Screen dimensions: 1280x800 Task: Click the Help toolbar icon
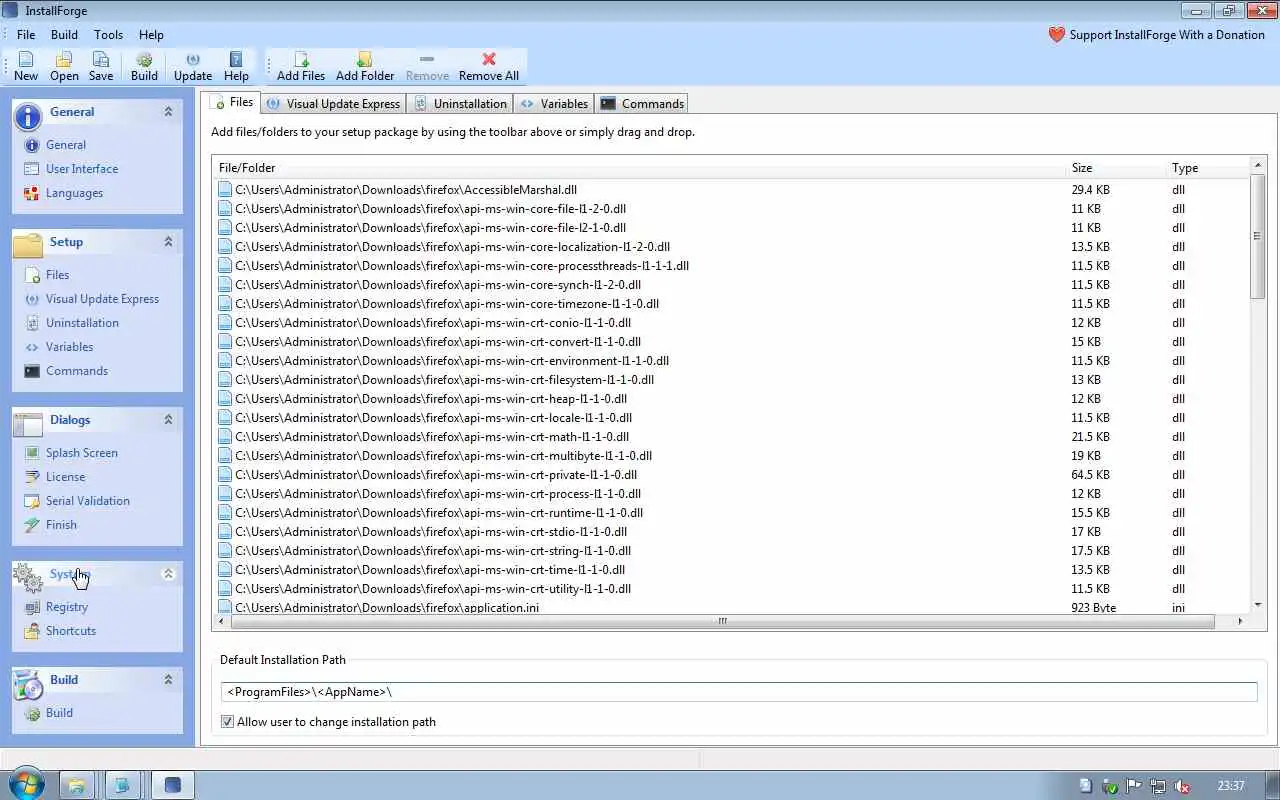236,66
